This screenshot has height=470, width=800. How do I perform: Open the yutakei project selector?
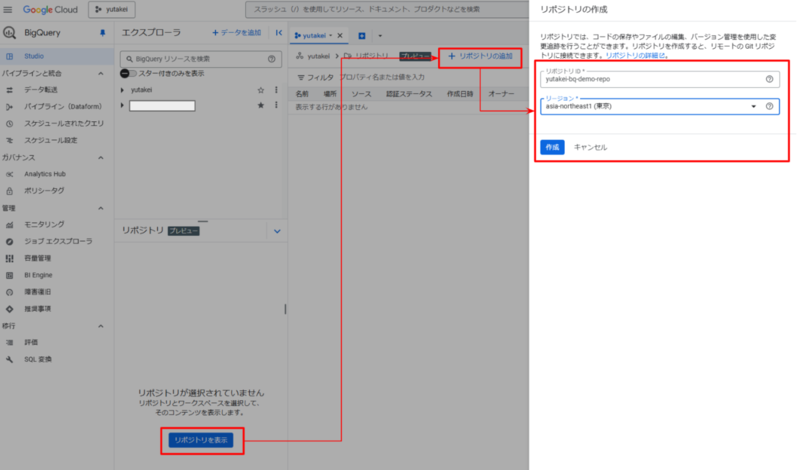pos(112,9)
